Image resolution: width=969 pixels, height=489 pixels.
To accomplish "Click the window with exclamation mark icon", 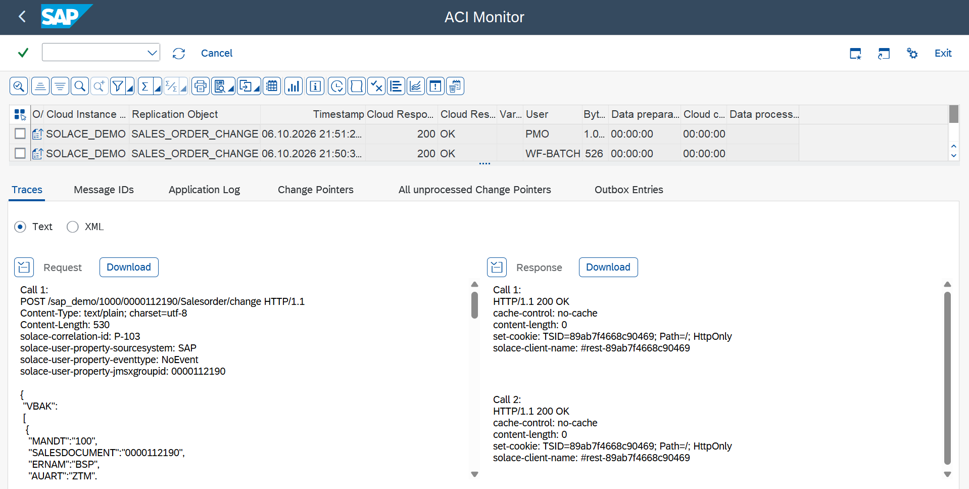I will (436, 87).
